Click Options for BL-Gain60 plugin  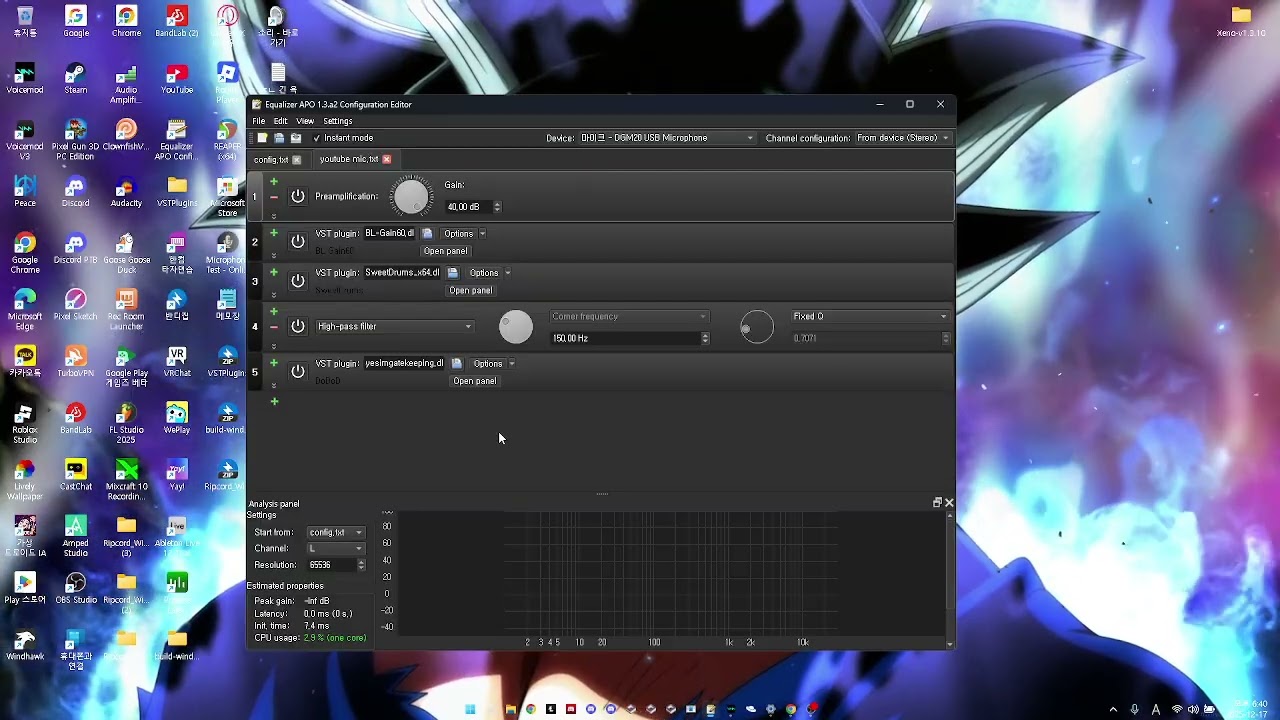pos(458,234)
